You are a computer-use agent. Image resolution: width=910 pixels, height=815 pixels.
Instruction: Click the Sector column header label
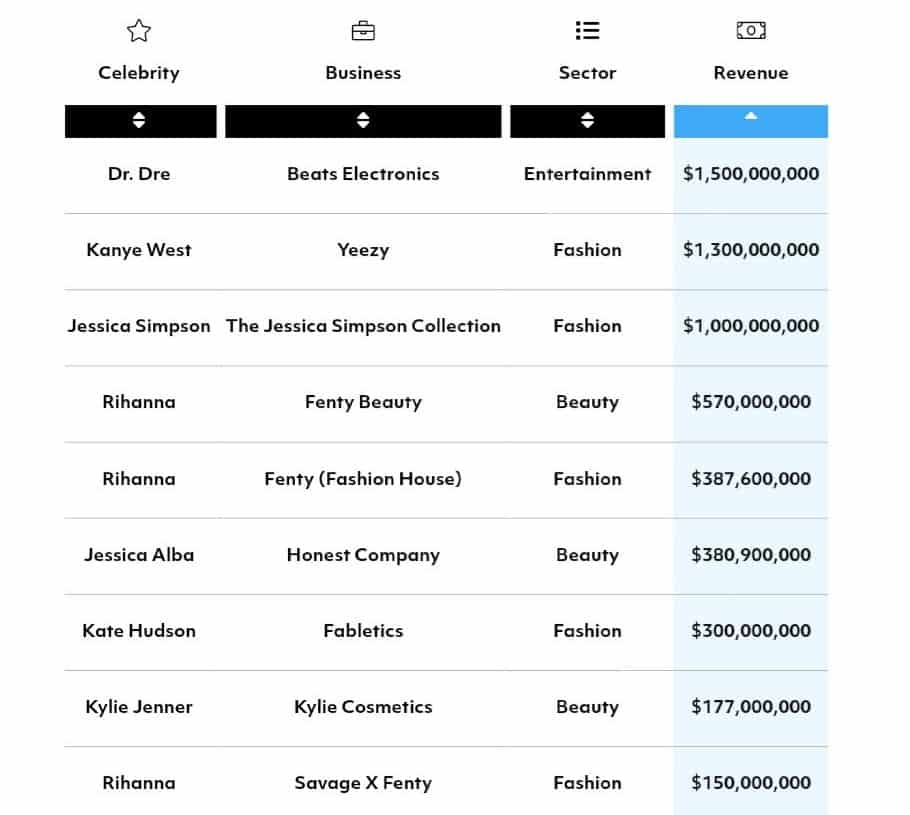(x=587, y=73)
